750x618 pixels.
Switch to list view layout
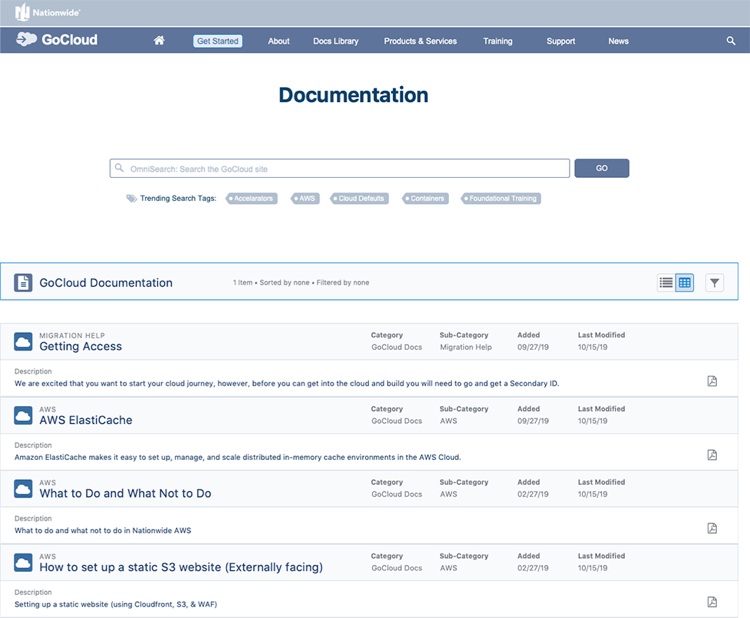[666, 282]
